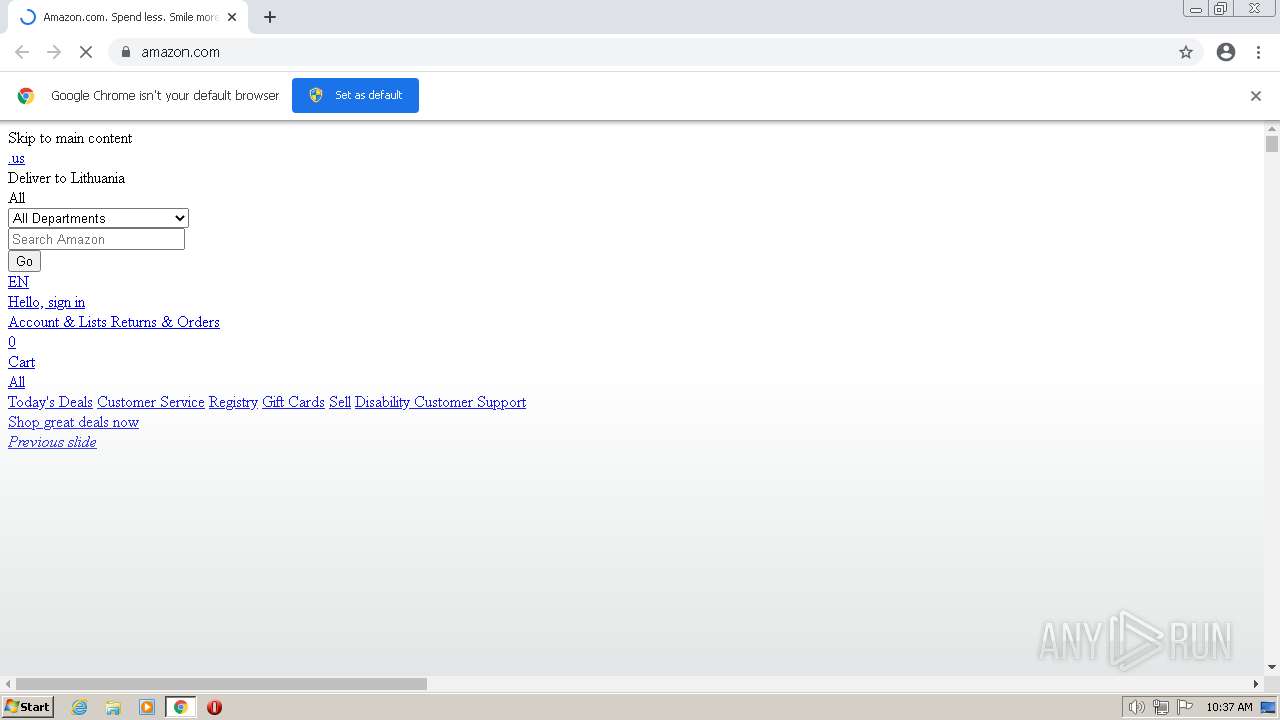Open the Sell link

(340, 402)
